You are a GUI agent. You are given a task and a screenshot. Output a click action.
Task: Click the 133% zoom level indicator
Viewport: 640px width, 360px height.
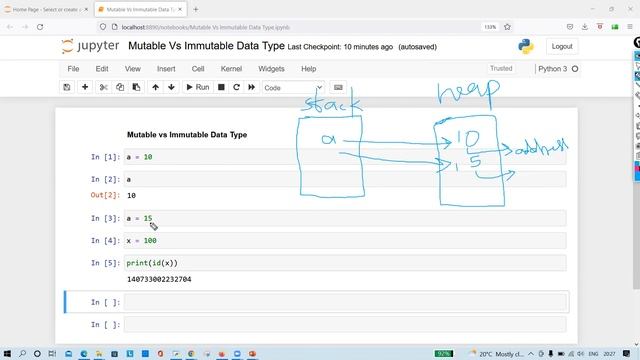pyautogui.click(x=490, y=27)
